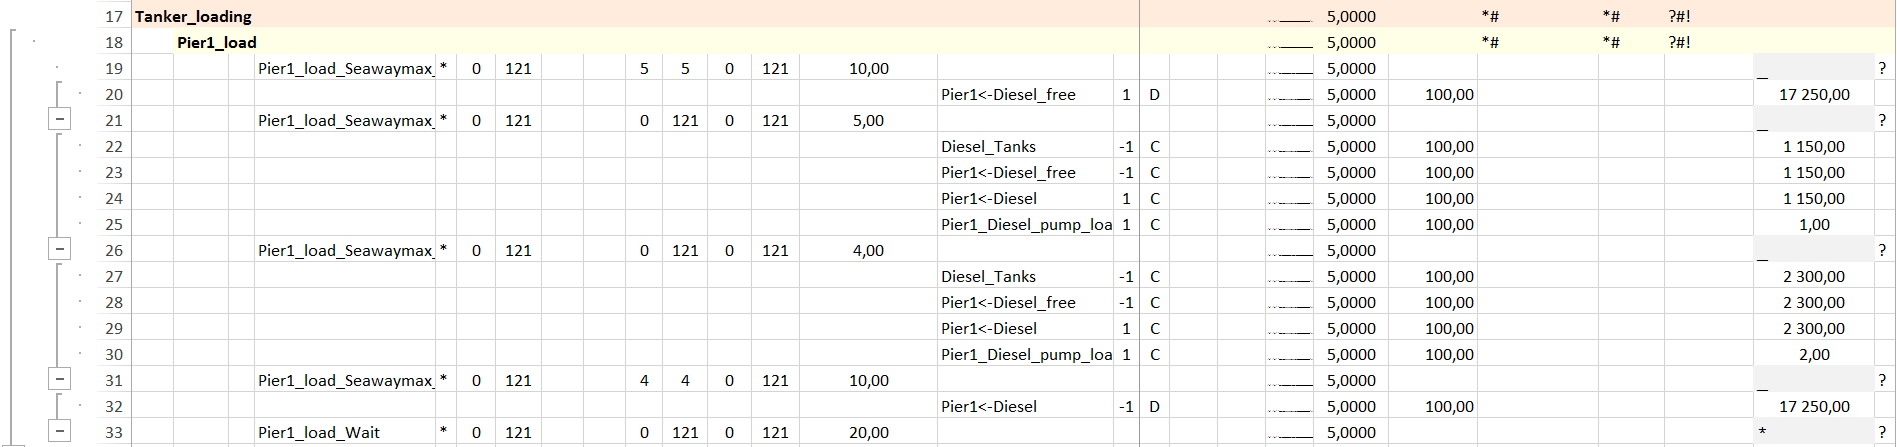The width and height of the screenshot is (1897, 447).
Task: Select the row 30 header
Action: tap(114, 355)
